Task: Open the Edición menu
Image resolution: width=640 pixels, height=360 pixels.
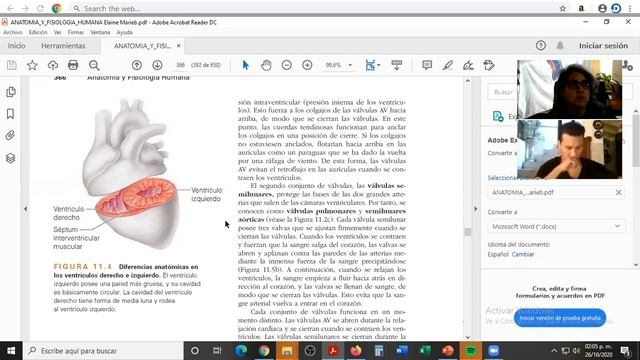Action: (x=38, y=32)
